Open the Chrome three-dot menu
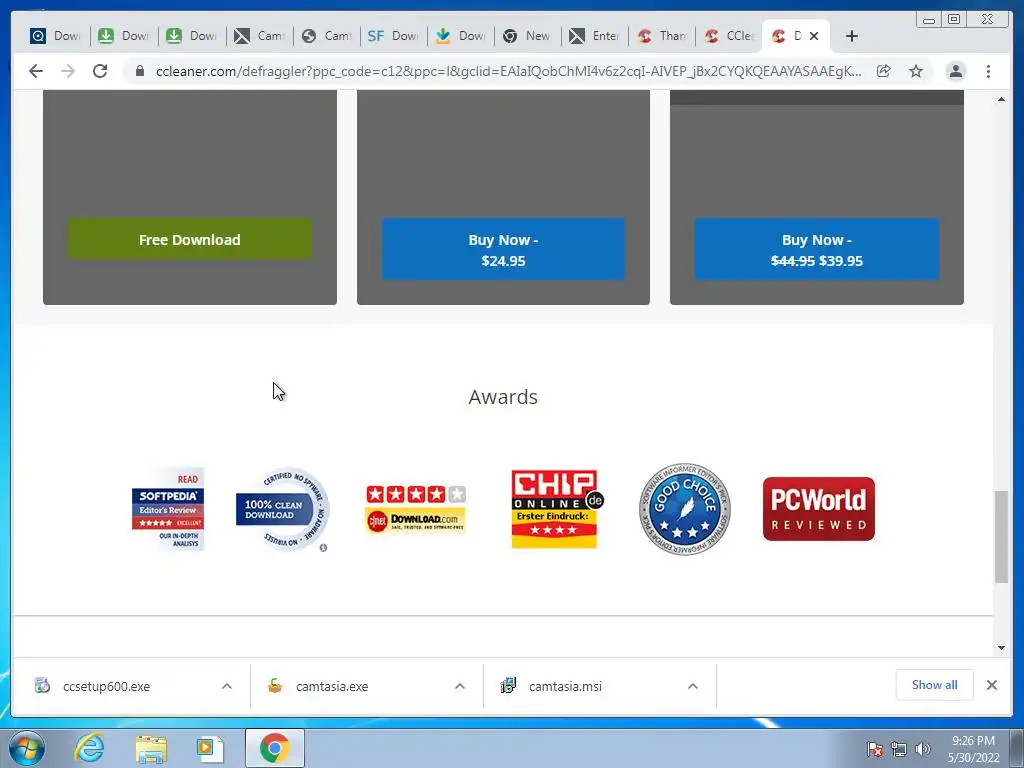The image size is (1024, 768). [988, 71]
